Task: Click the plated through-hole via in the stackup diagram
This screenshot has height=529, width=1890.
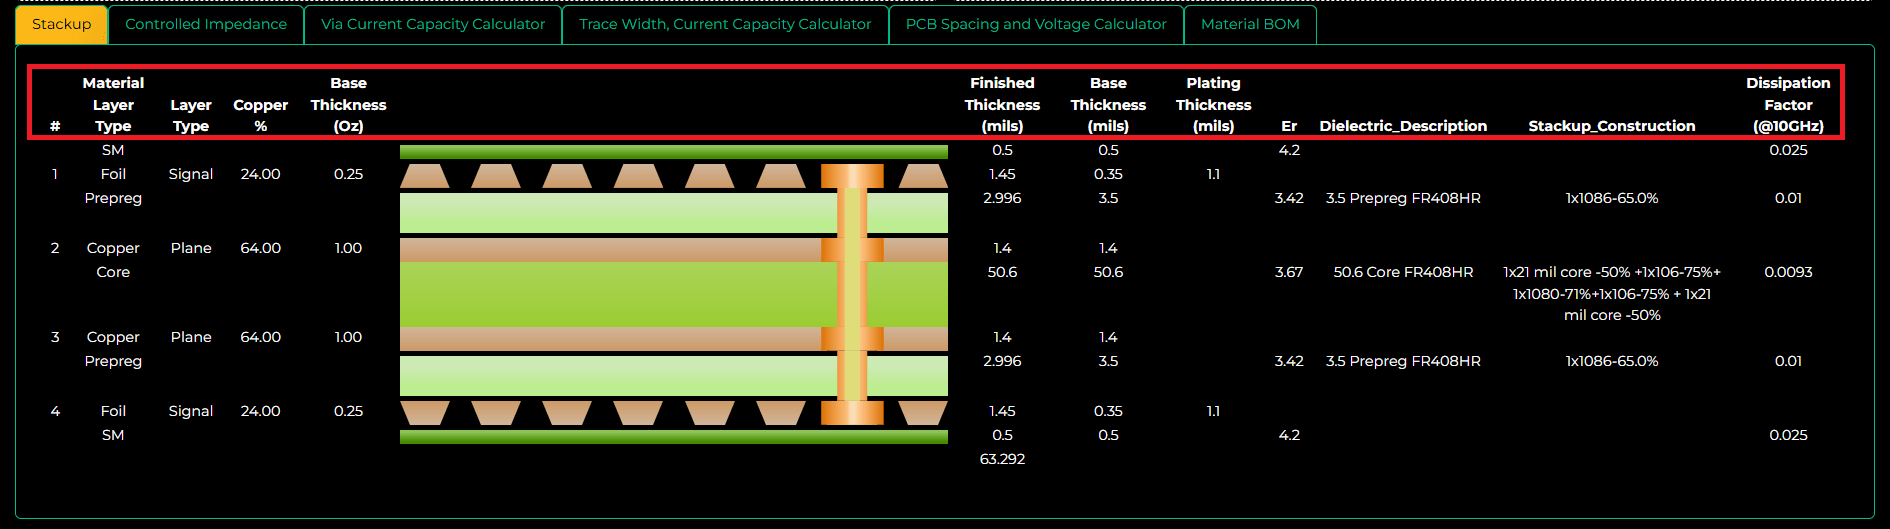Action: 852,294
